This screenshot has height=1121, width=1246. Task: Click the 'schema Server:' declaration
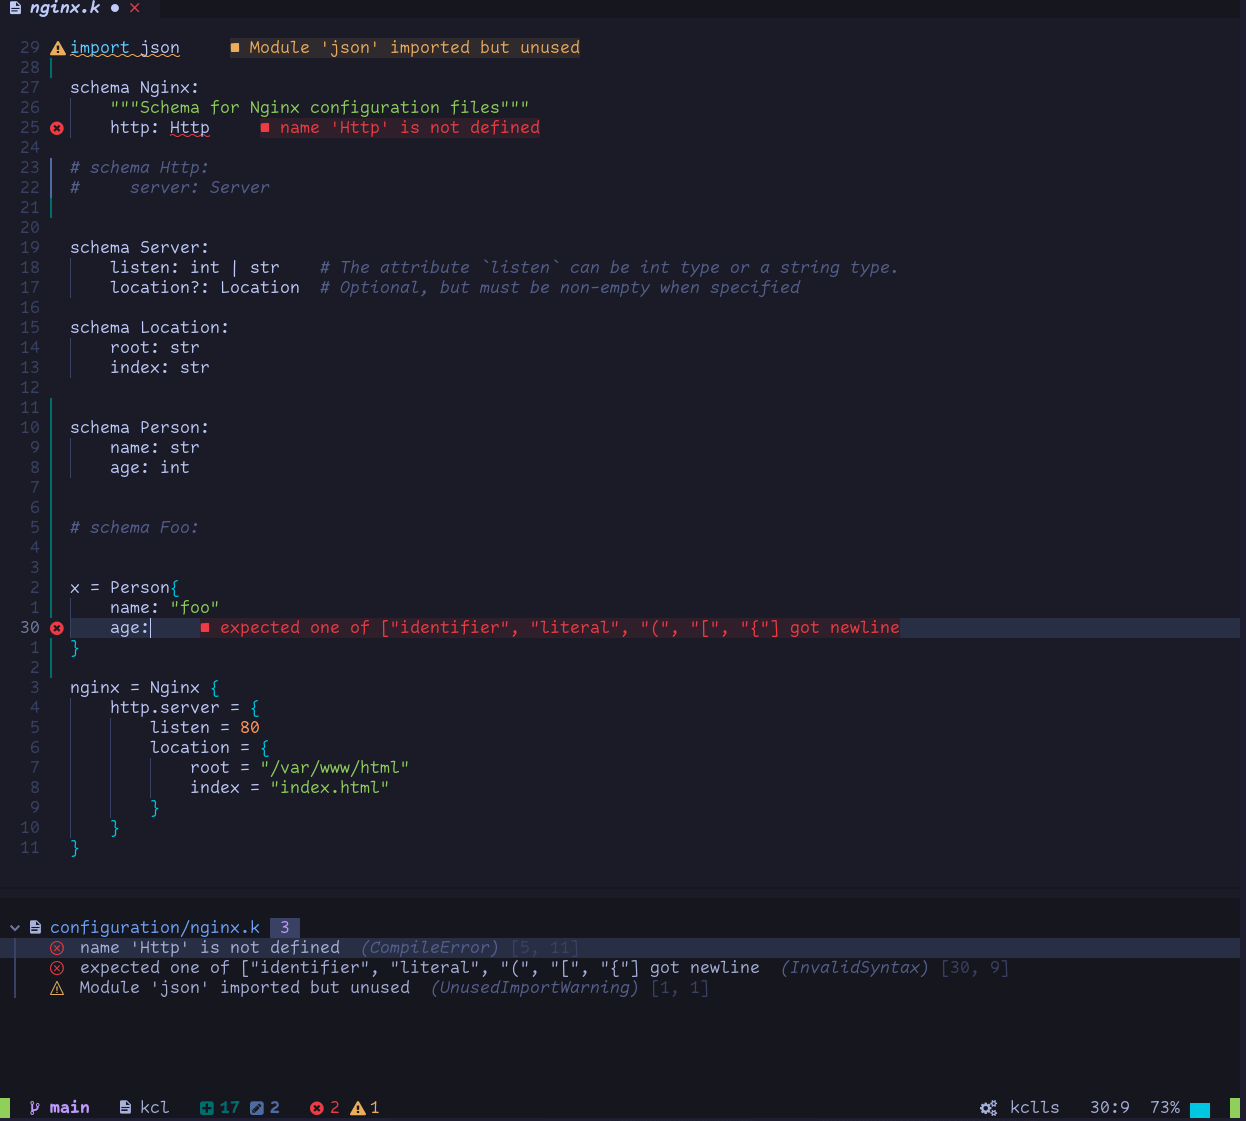point(140,248)
